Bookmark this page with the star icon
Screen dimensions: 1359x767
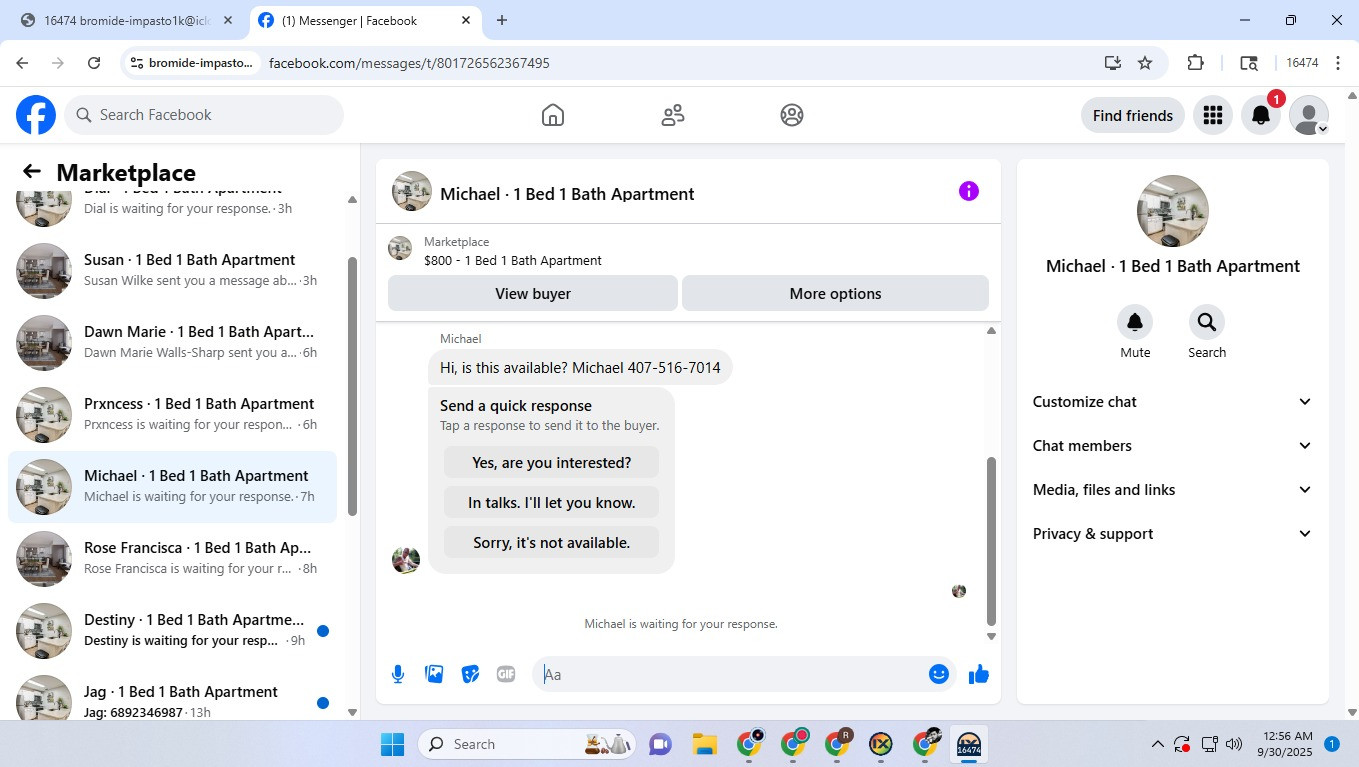(x=1145, y=63)
